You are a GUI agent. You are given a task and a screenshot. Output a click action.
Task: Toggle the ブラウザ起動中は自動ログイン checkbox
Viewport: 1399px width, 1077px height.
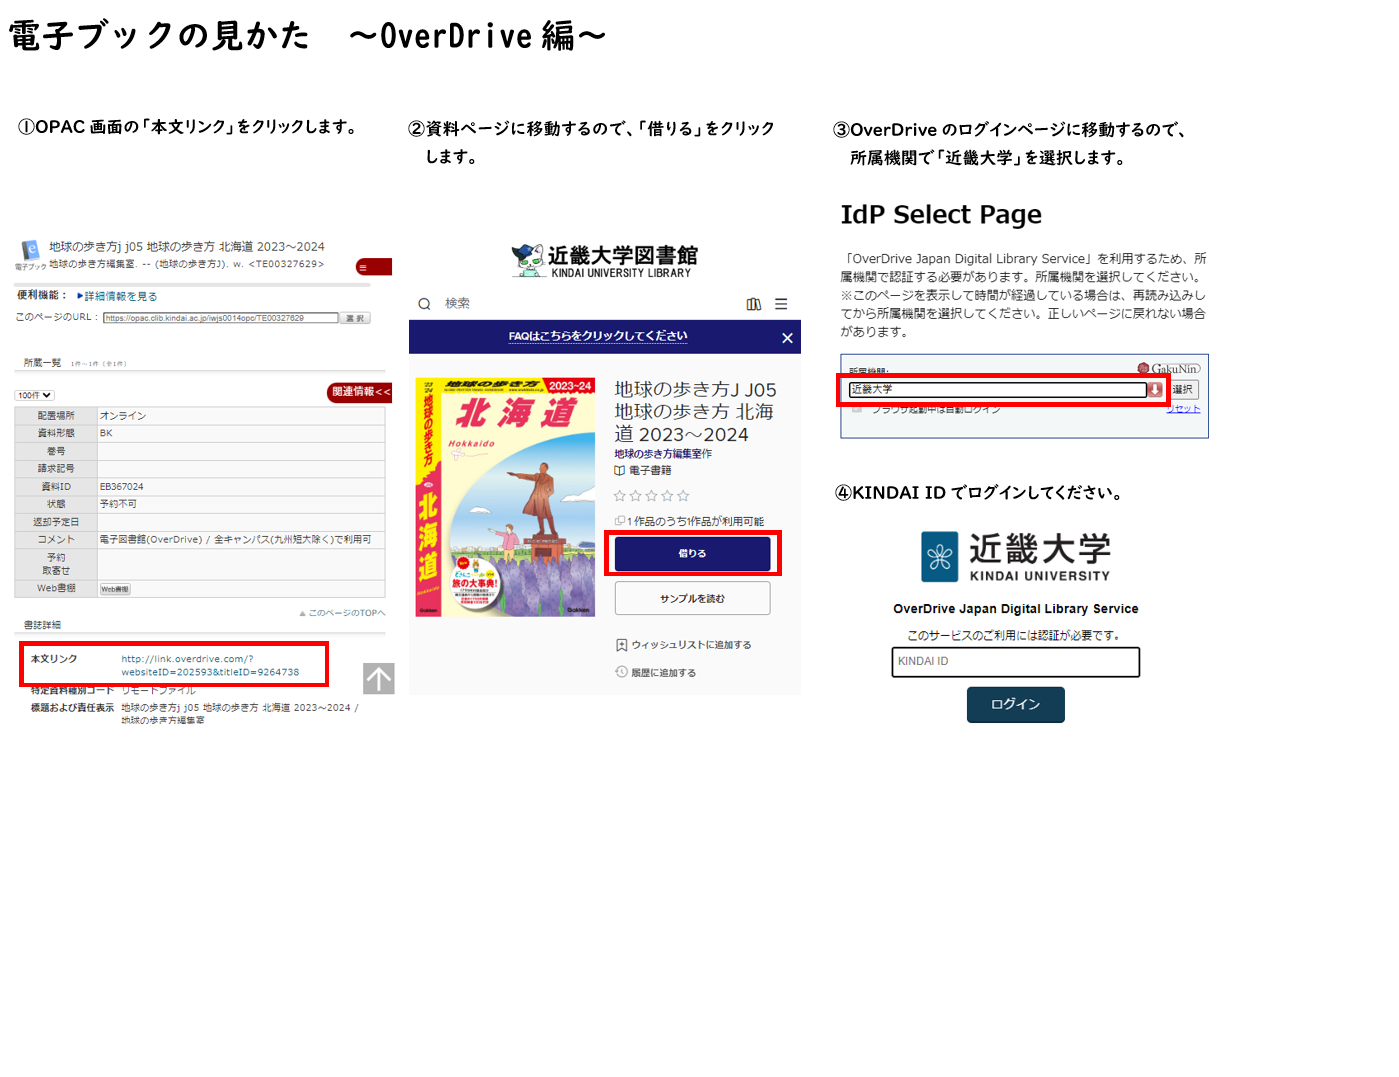pos(857,409)
